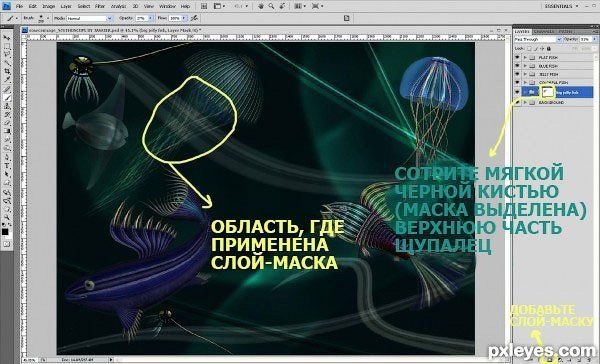The image size is (600, 364).
Task: Open the brush Mode dropdown
Action: 90,18
